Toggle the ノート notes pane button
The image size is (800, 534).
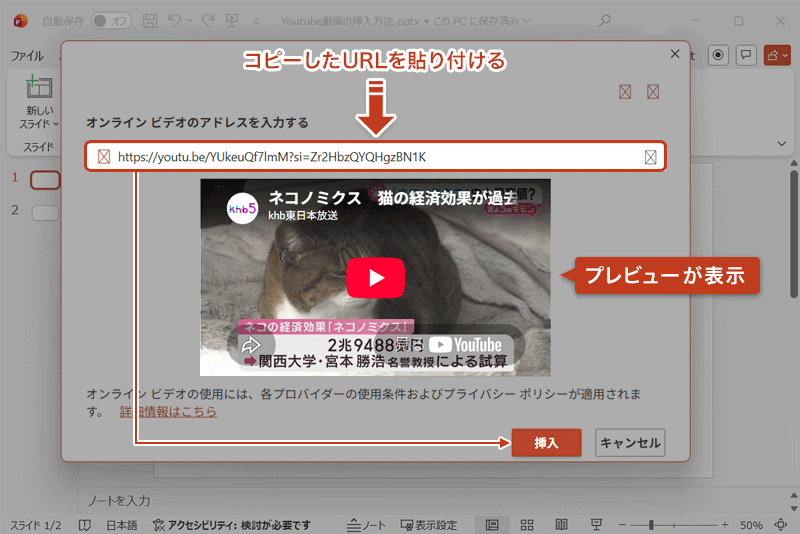coord(366,525)
